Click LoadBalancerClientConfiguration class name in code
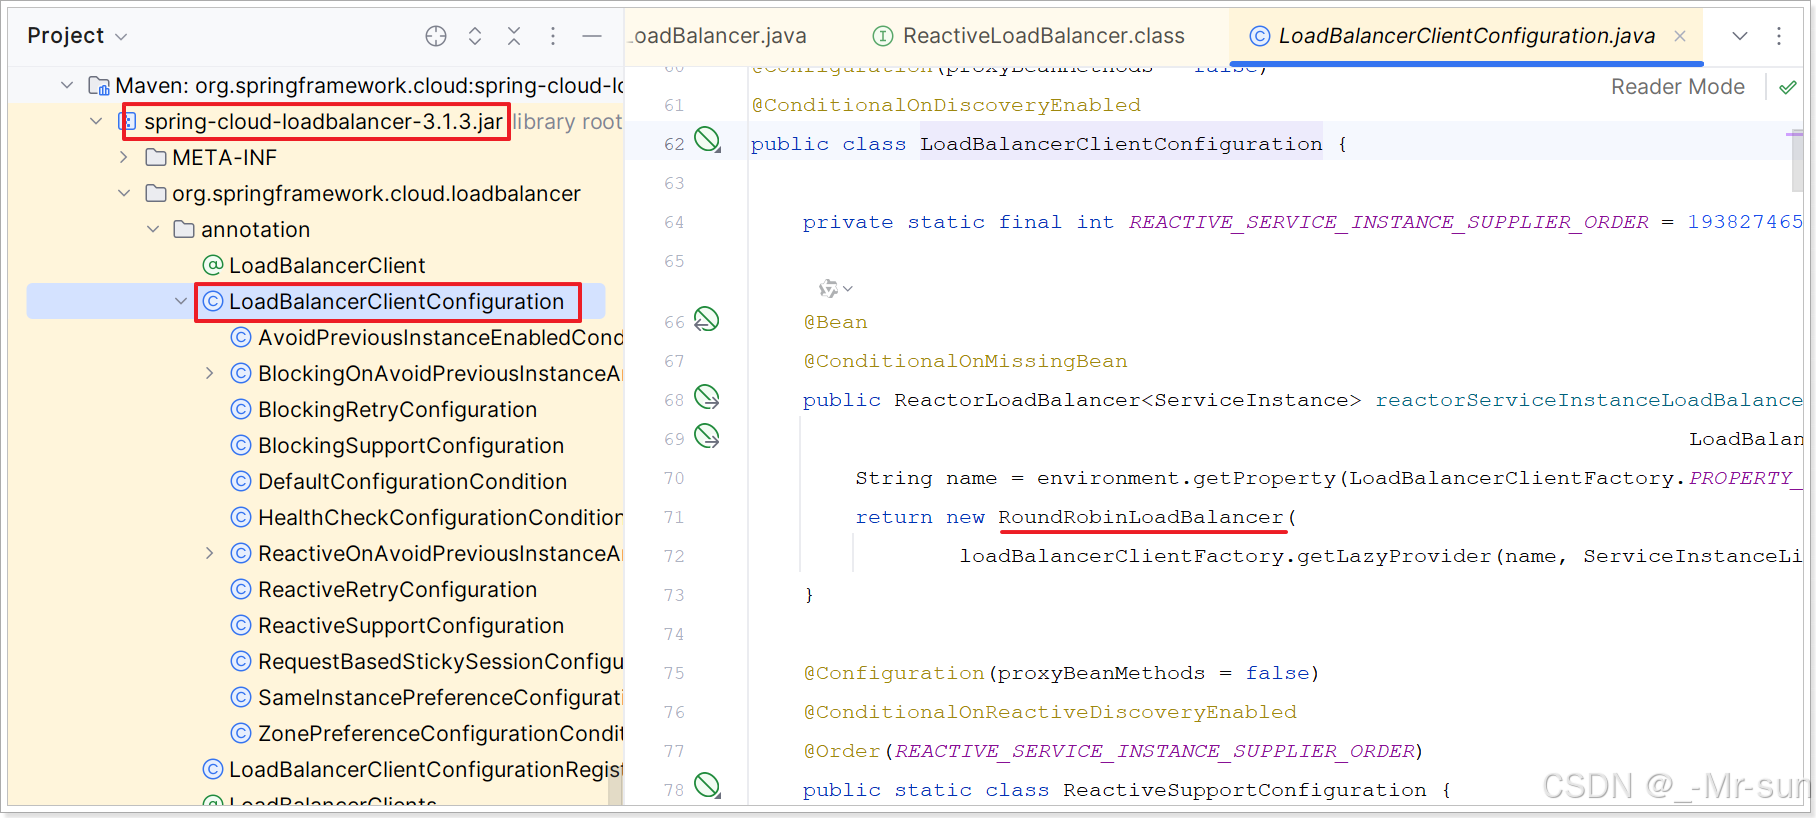Screen dimensions: 1816x818 point(1121,144)
